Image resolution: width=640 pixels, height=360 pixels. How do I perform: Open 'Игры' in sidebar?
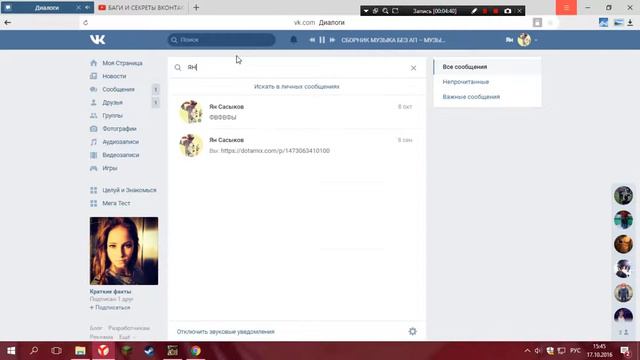[110, 168]
